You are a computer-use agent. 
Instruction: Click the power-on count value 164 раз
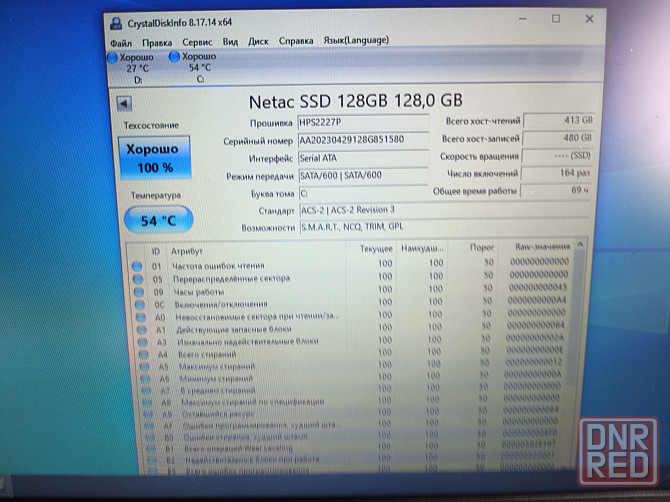click(x=556, y=173)
